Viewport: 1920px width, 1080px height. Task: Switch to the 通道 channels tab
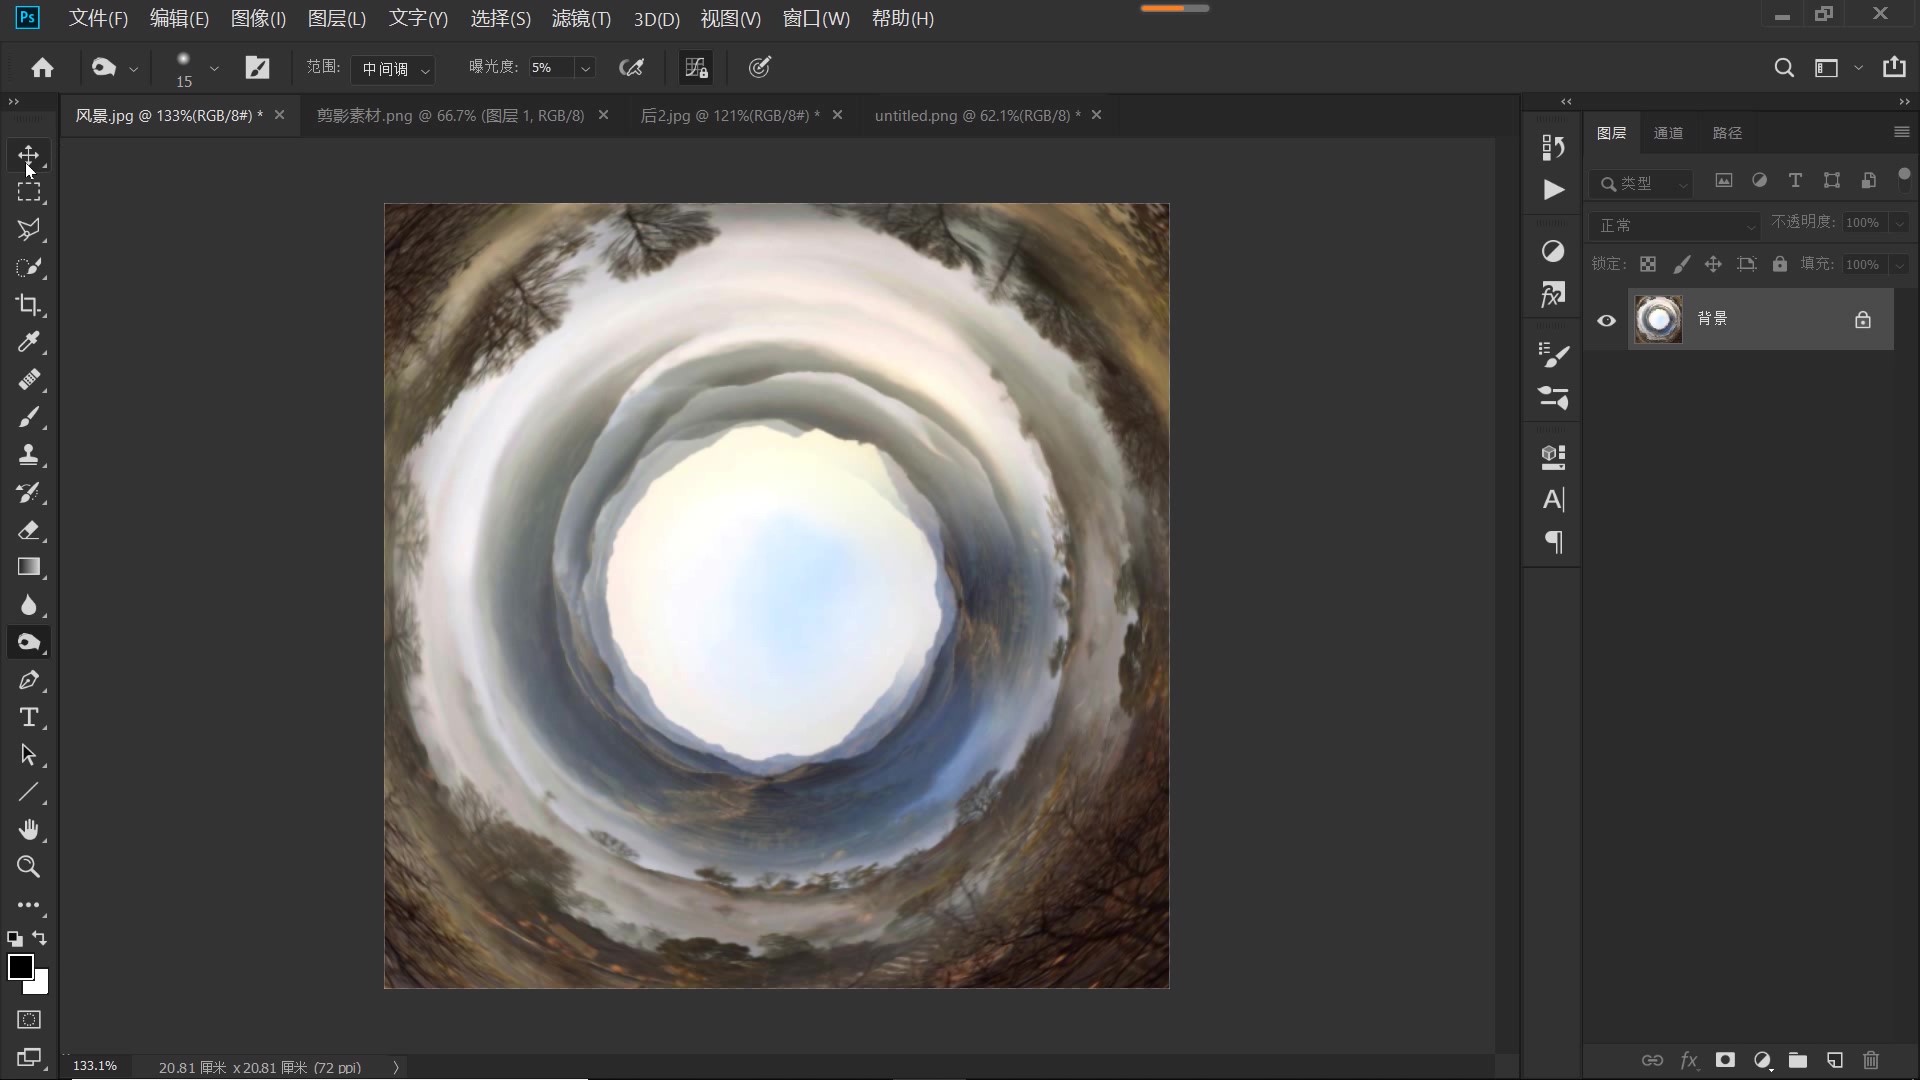coord(1668,133)
